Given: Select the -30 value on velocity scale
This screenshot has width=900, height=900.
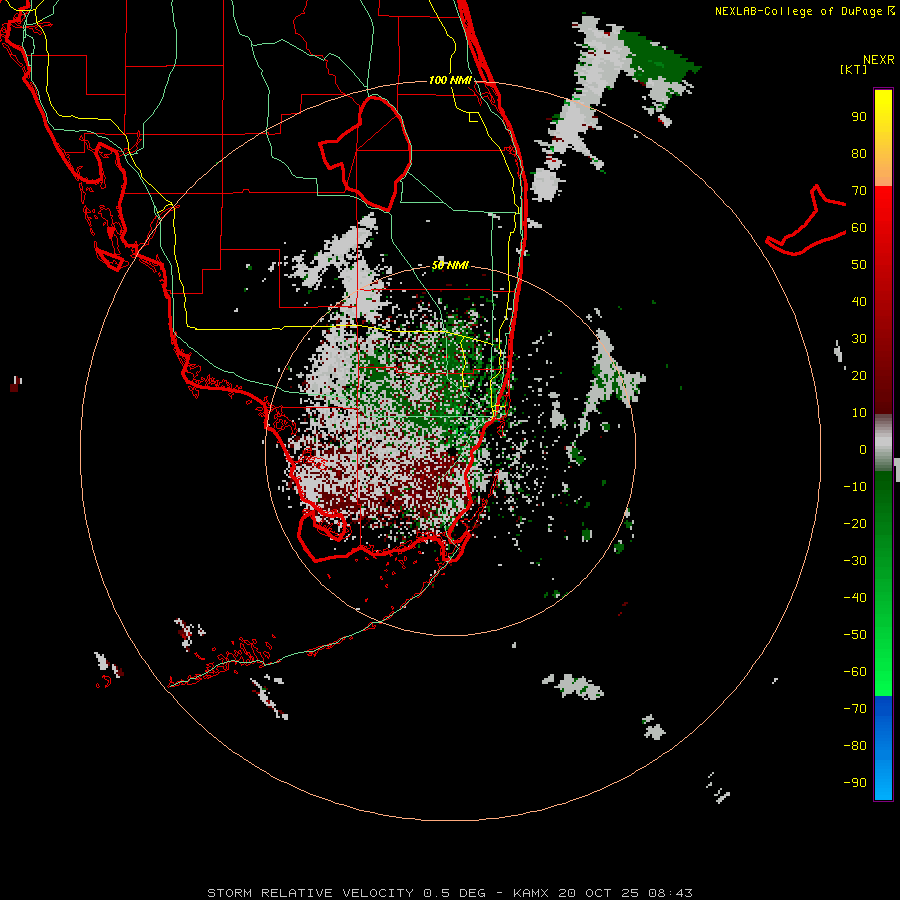Looking at the screenshot, I should (x=855, y=561).
